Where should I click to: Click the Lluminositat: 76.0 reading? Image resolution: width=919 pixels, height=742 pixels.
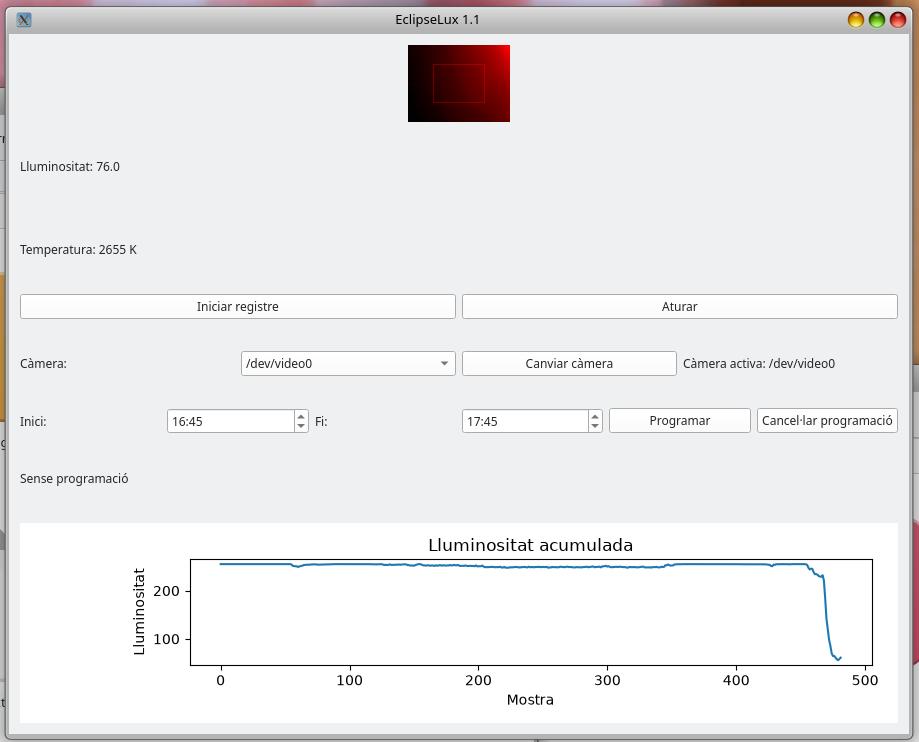point(70,166)
